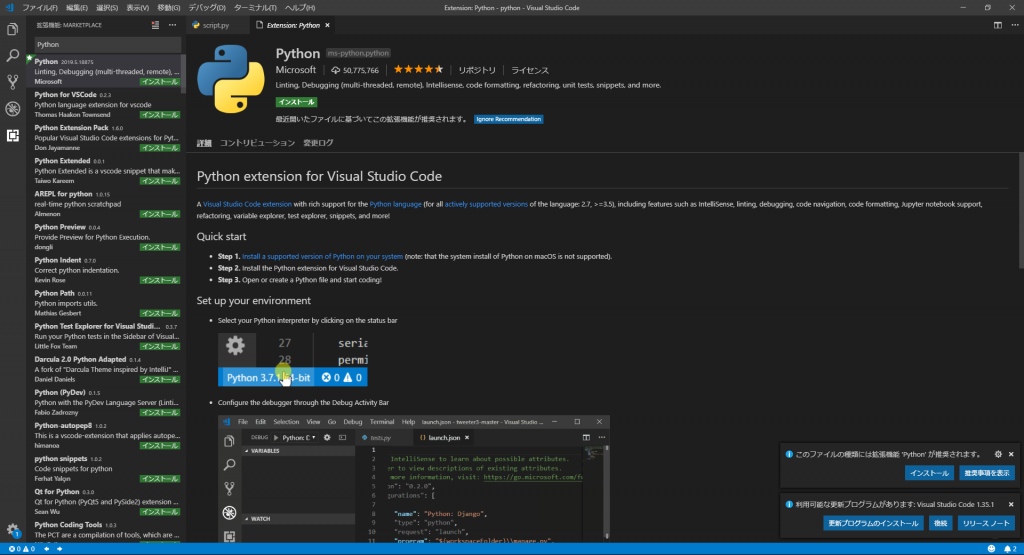Open the Manage gear in activity bar
The width and height of the screenshot is (1024, 555).
[x=12, y=530]
